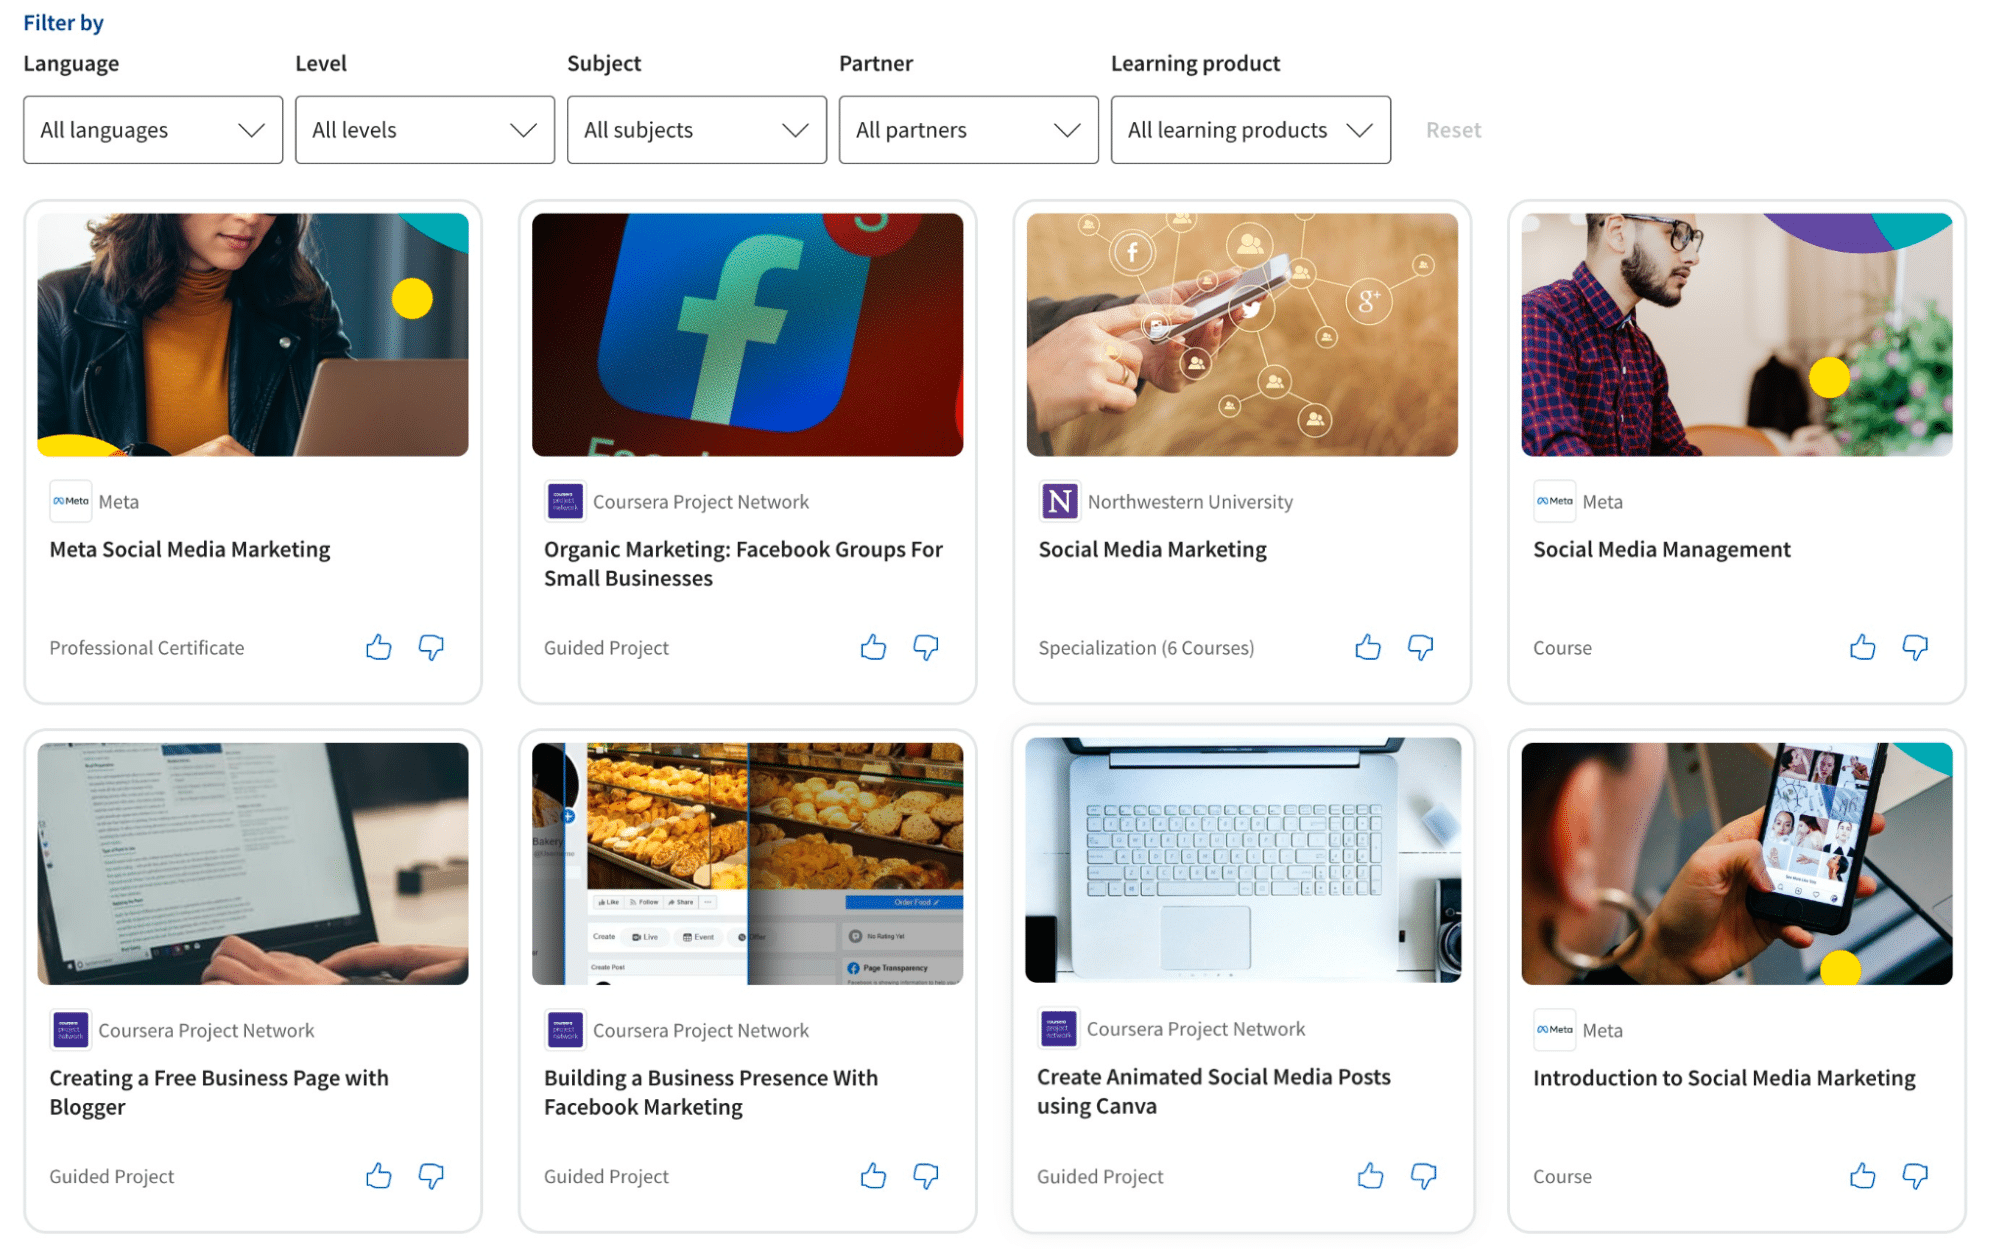Click the Facebook image thumbnail on Organic Marketing
1999x1250 pixels.
(747, 334)
